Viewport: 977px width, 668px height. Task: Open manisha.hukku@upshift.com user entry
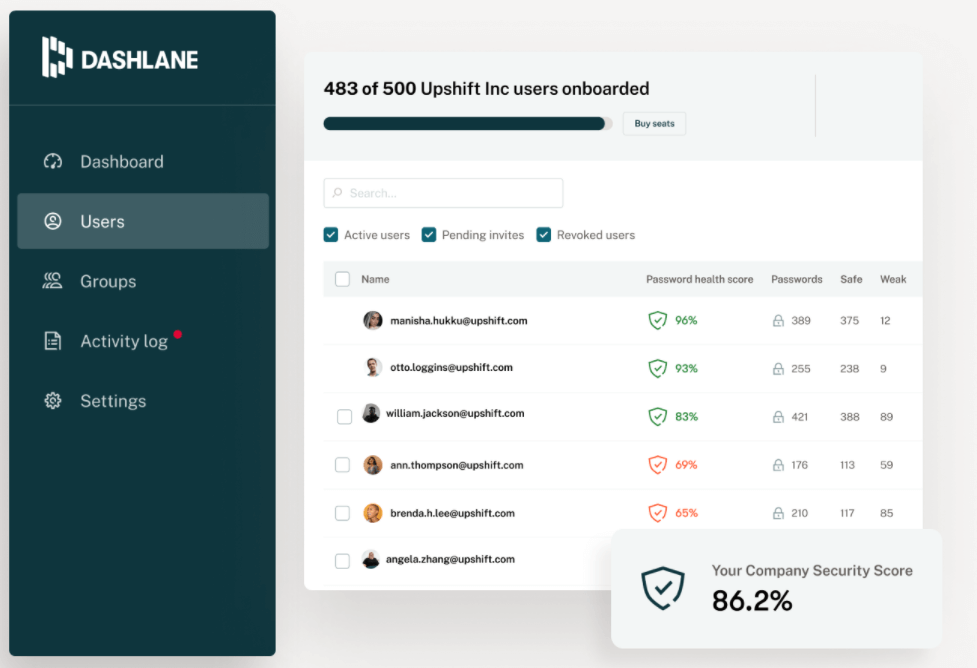(x=458, y=321)
